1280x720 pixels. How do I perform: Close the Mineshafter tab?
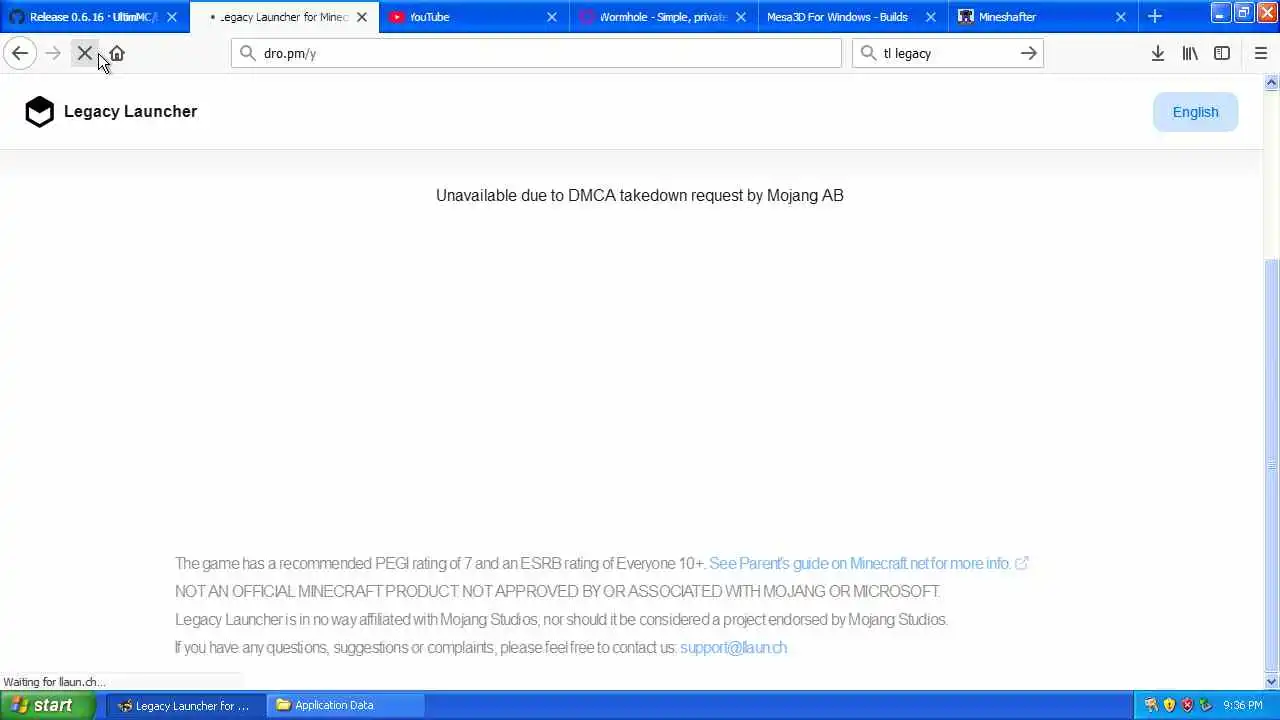pos(1121,17)
